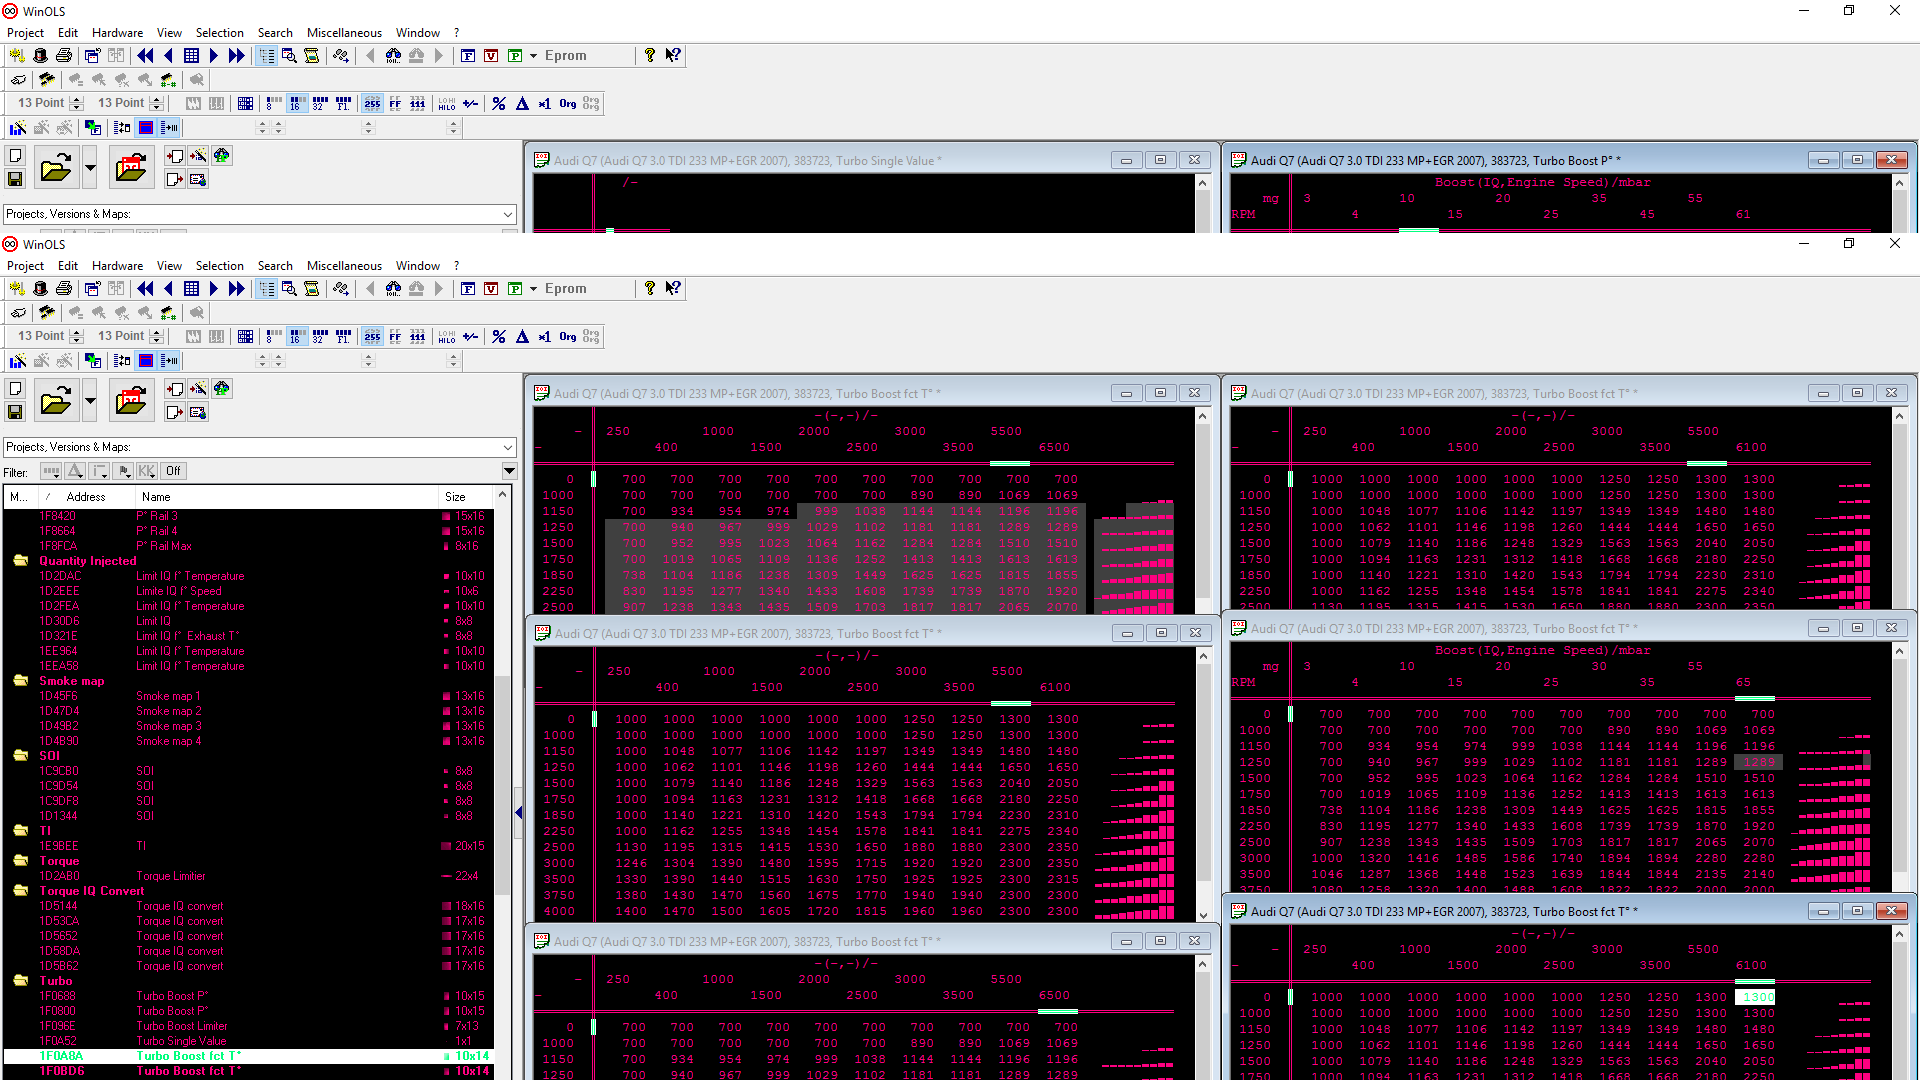Click the question mark help icon in the lower WinOLS toolbar
Viewport: 1920px width, 1080px height.
[650, 289]
